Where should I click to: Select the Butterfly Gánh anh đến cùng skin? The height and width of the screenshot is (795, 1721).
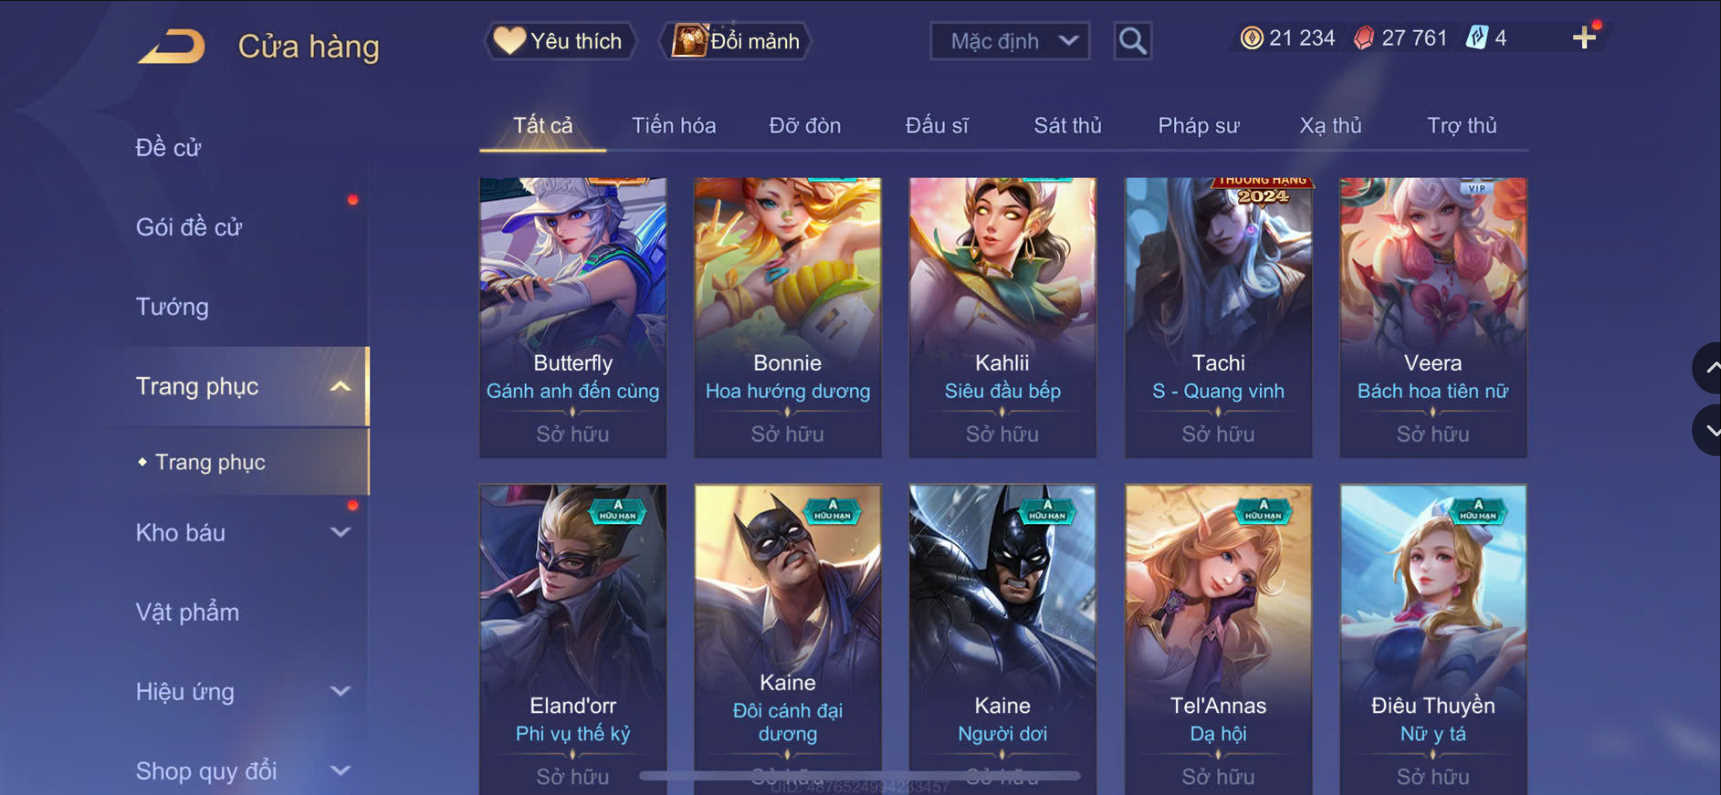(573, 317)
